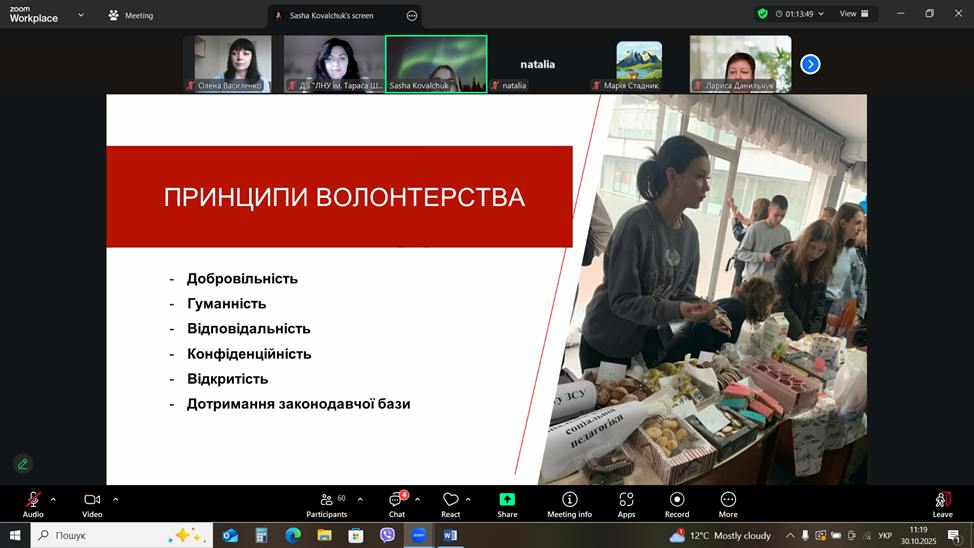Open the Apps panel
The height and width of the screenshot is (548, 974).
[626, 504]
